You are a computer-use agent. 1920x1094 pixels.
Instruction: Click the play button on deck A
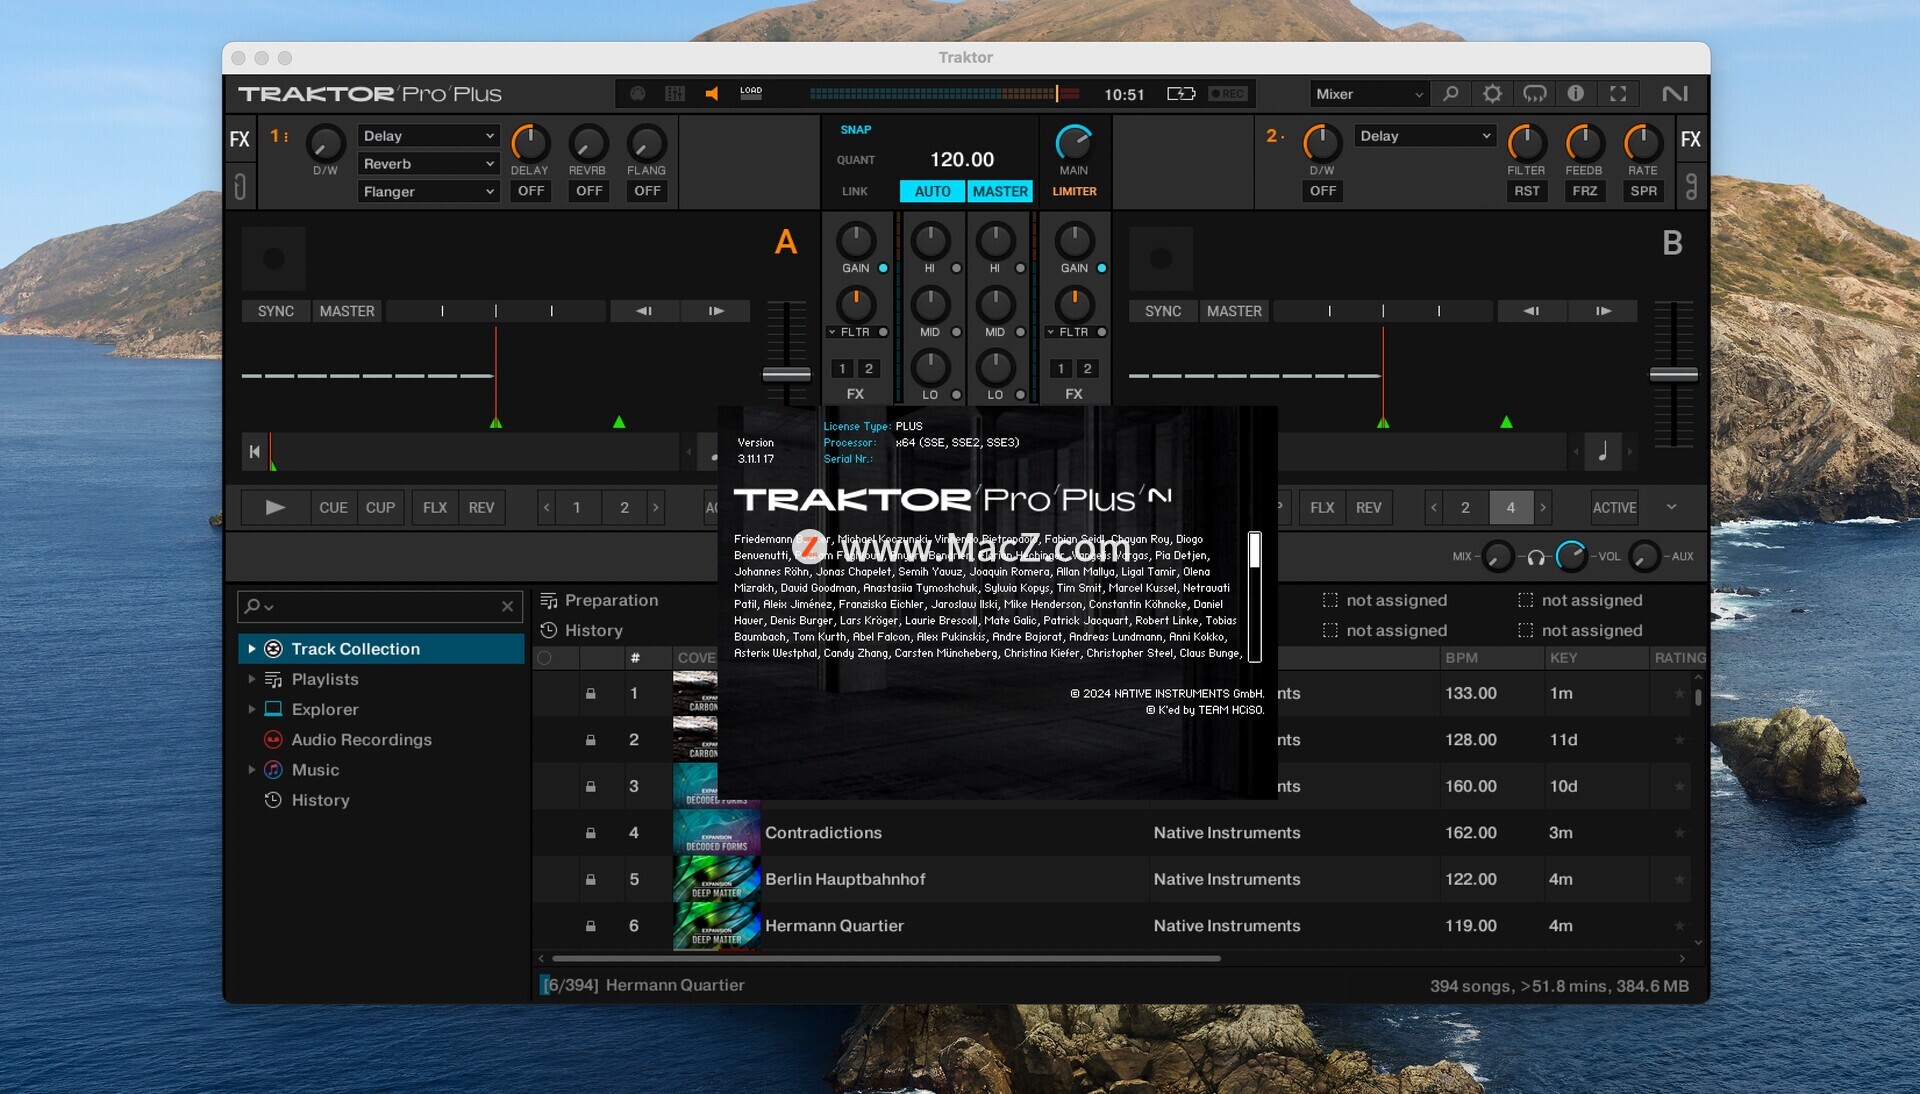pos(275,508)
